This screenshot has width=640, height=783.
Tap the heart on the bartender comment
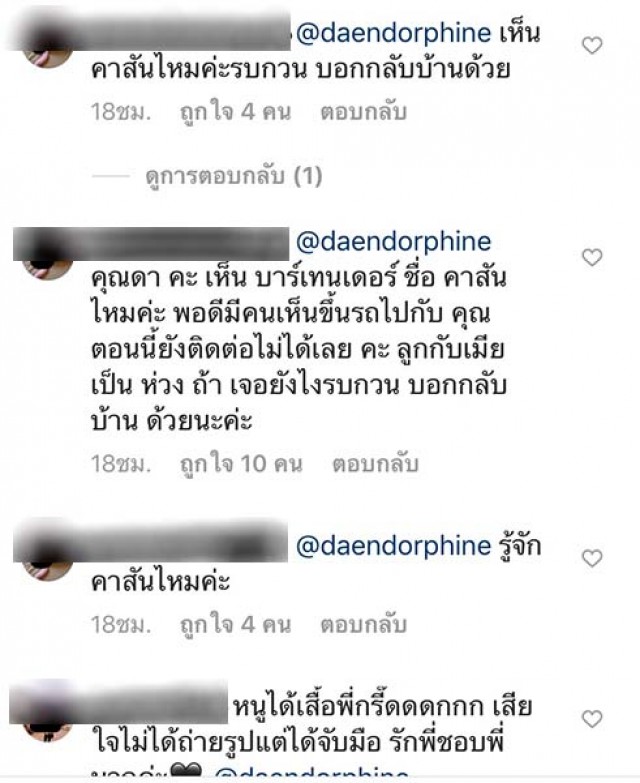(x=592, y=258)
